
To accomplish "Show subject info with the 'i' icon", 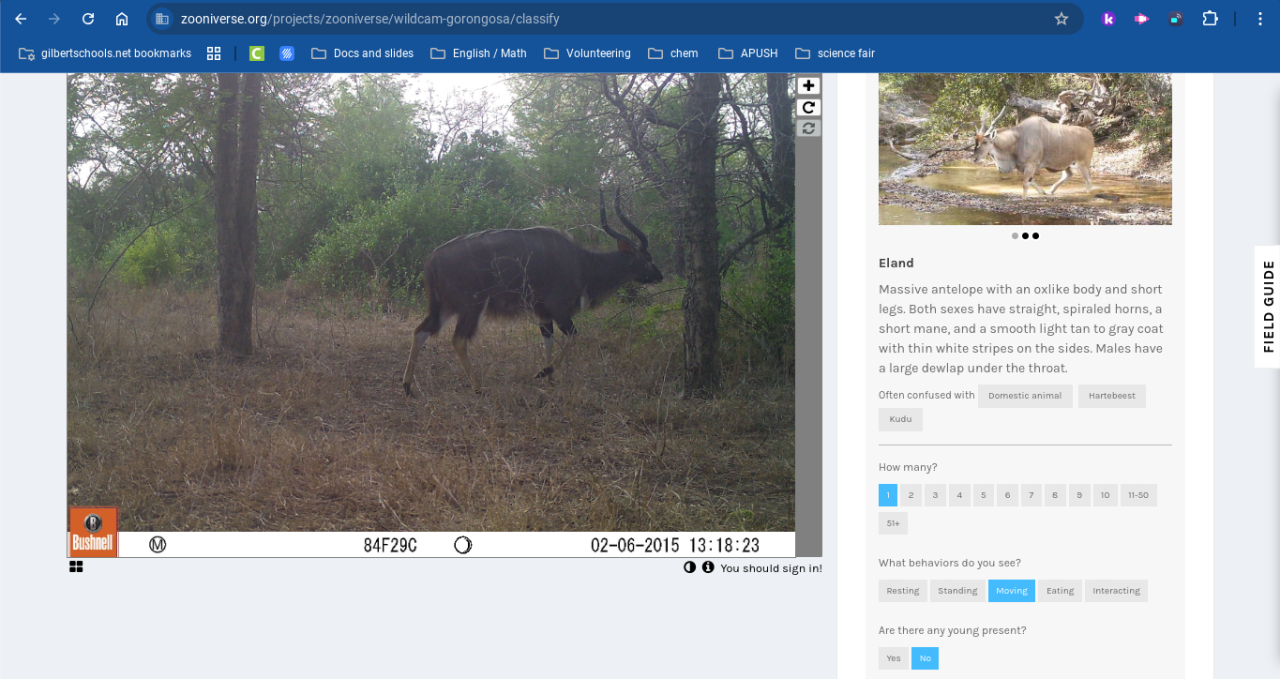I will point(708,567).
